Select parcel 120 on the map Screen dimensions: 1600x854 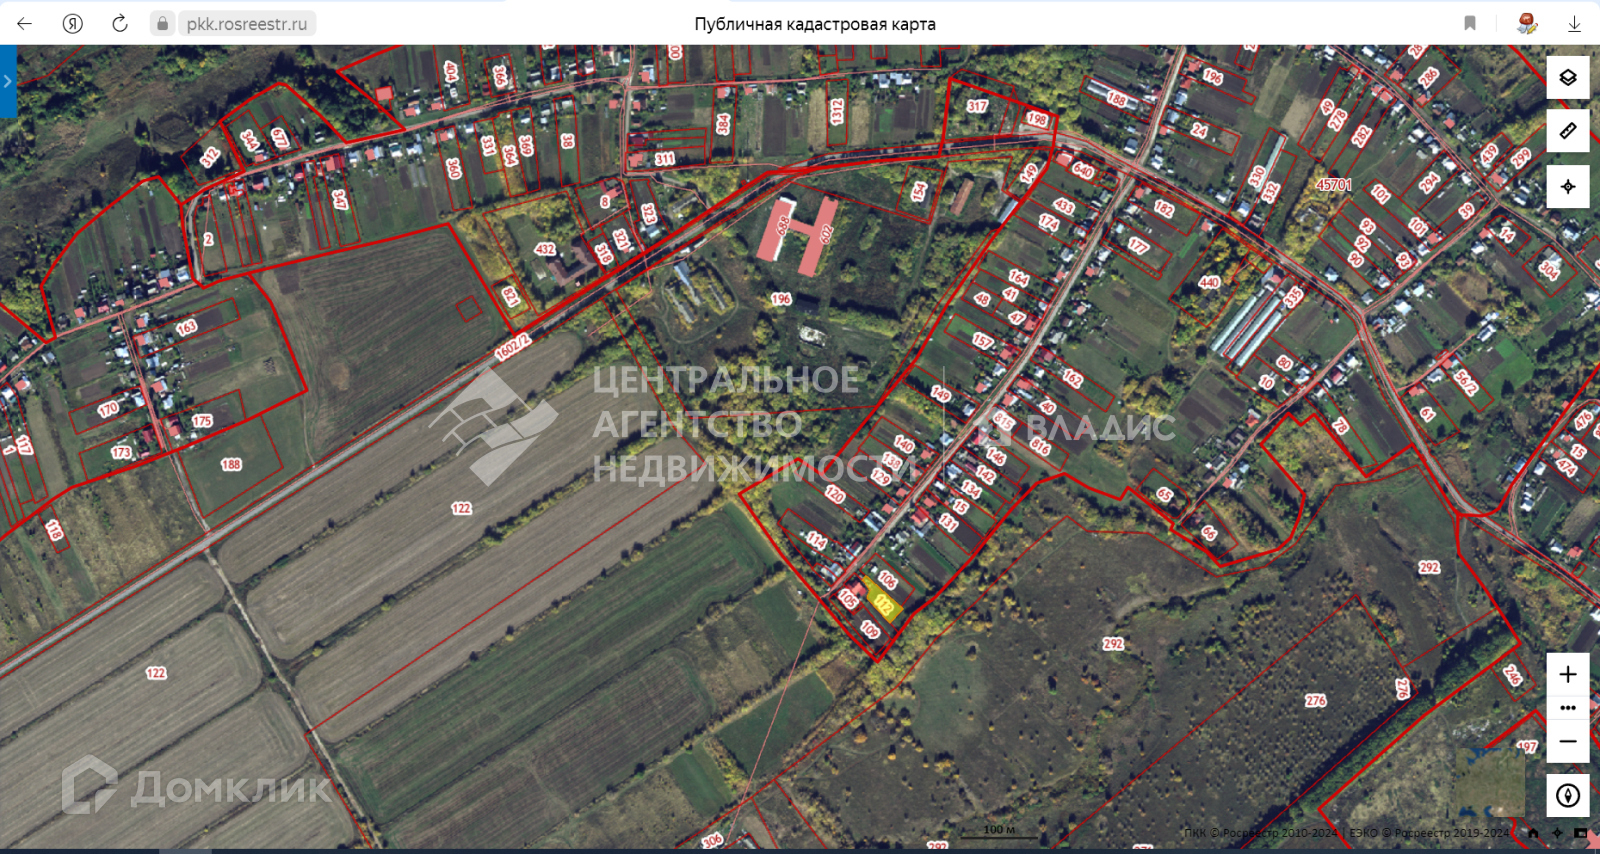[x=835, y=494]
